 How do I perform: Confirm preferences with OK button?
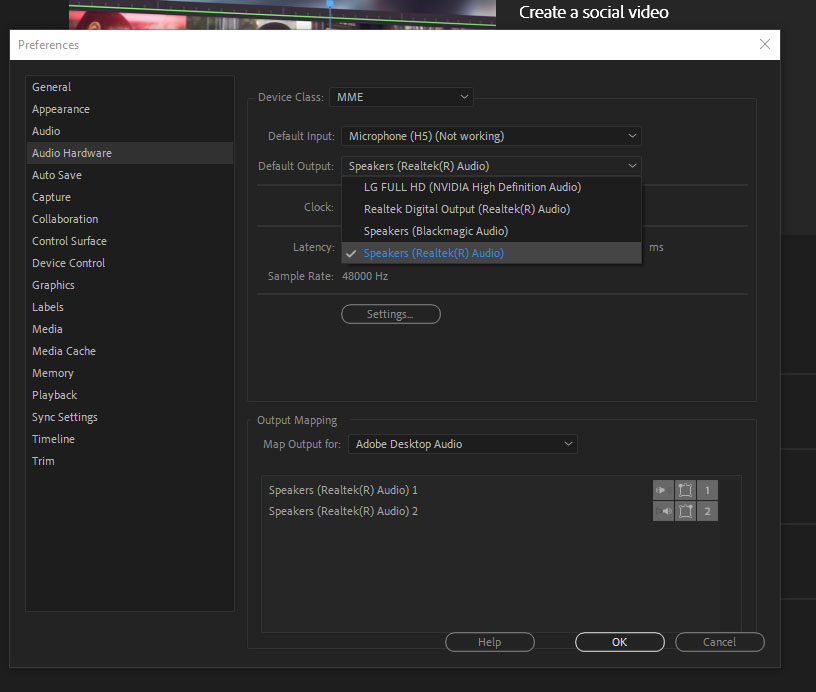click(x=619, y=642)
